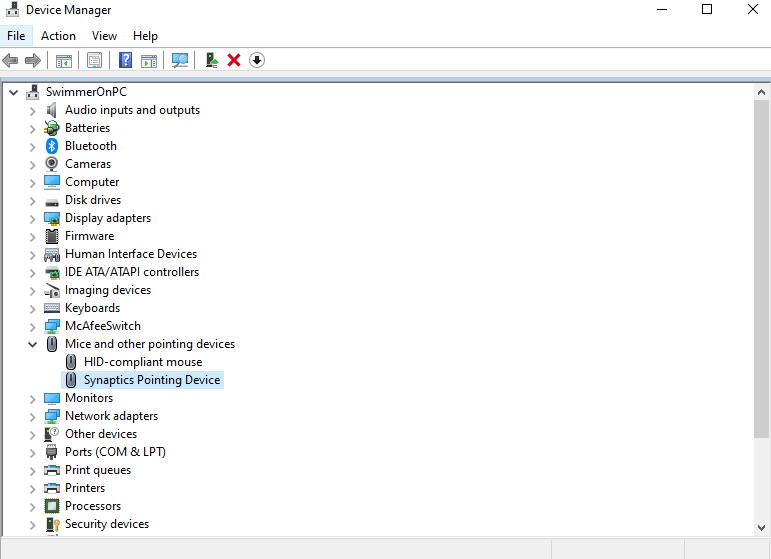Click the SwimmerOnPC computer root icon
The image size is (771, 559).
tap(32, 92)
